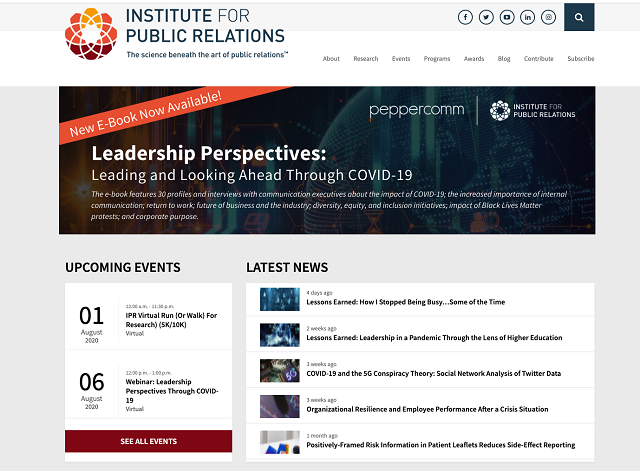Click the 'LATEST NEWS' heading
This screenshot has width=640, height=471.
click(287, 267)
